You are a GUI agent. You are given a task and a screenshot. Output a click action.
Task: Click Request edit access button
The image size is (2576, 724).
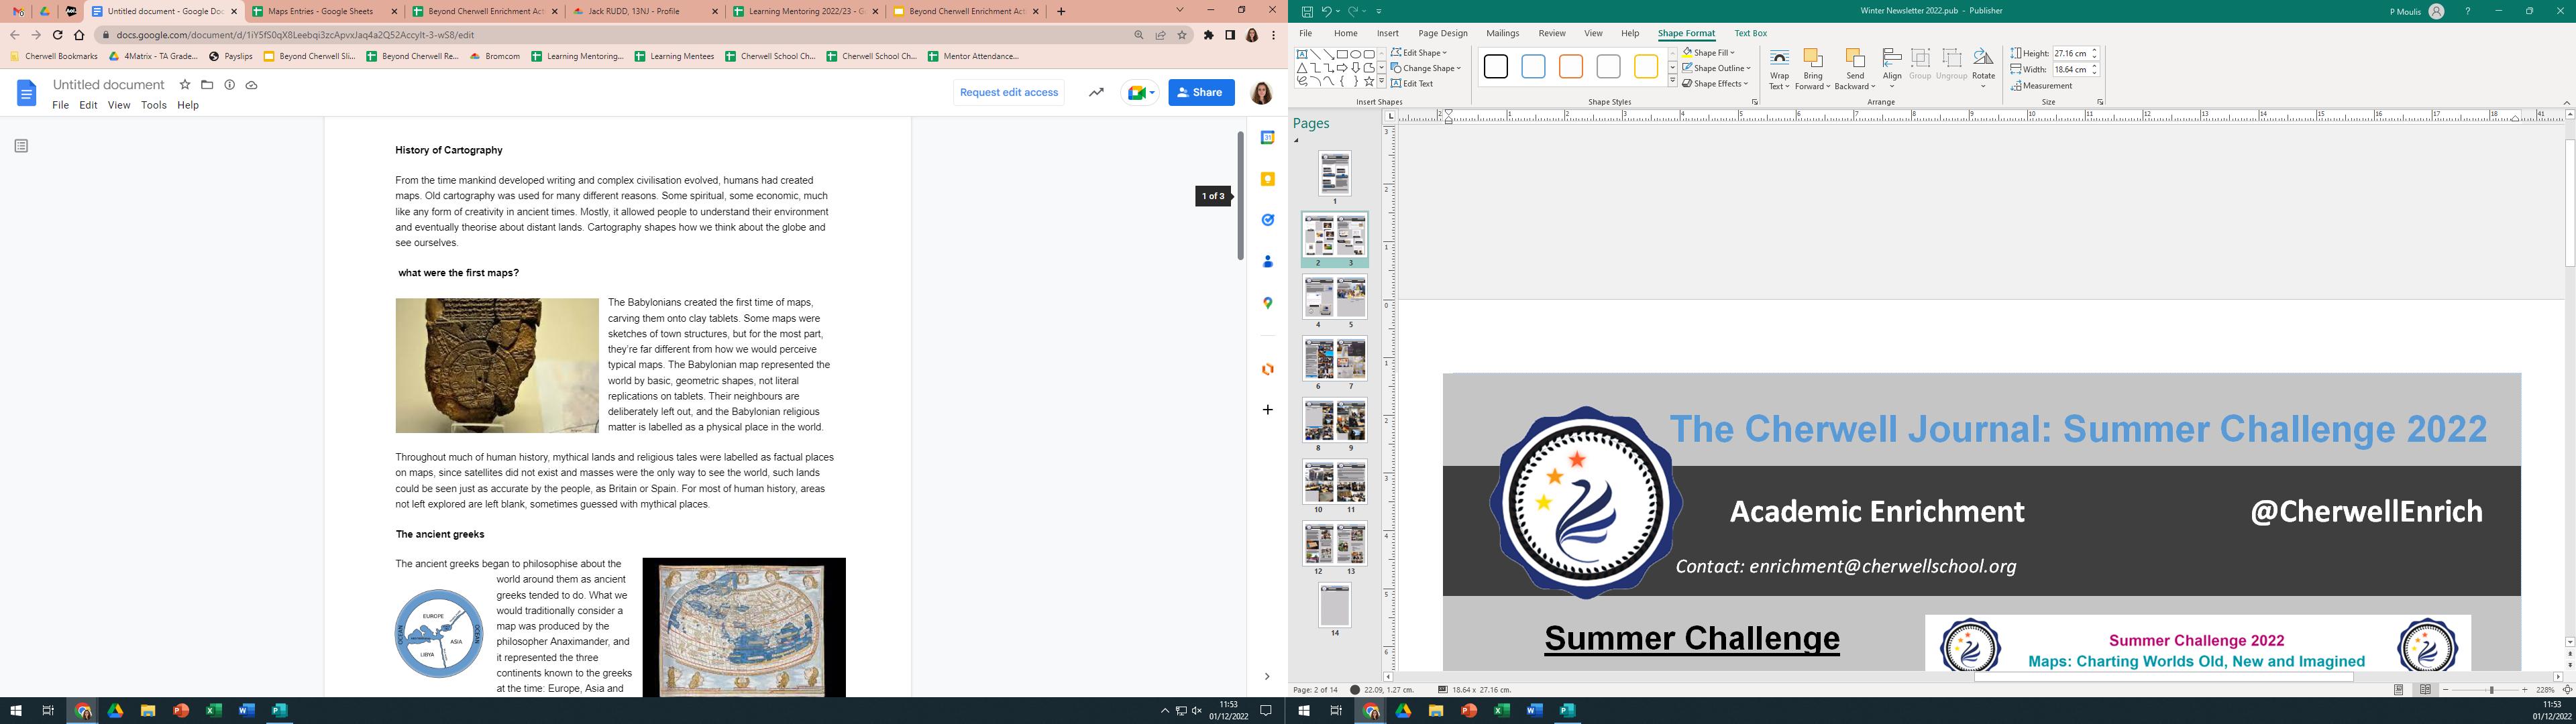coord(1008,92)
